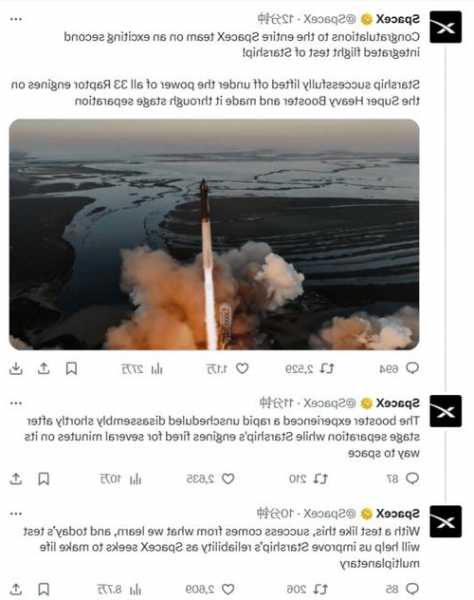Open more options on the first SpaceX tweet
Image resolution: width=474 pixels, height=600 pixels.
pyautogui.click(x=16, y=19)
